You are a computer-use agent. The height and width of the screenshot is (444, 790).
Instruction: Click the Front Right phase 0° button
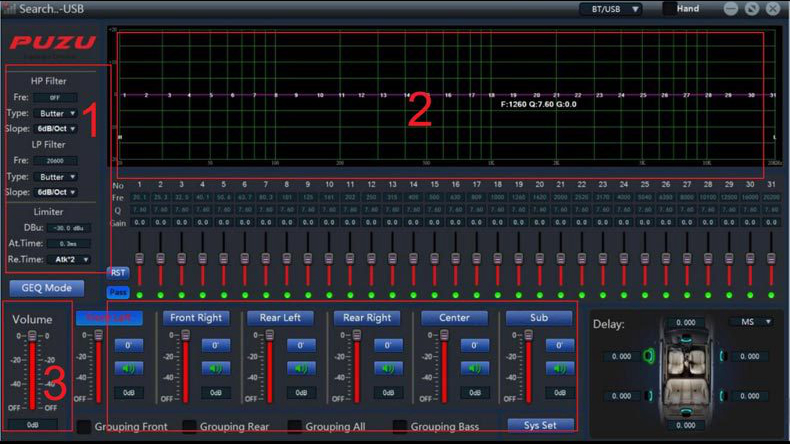(215, 345)
